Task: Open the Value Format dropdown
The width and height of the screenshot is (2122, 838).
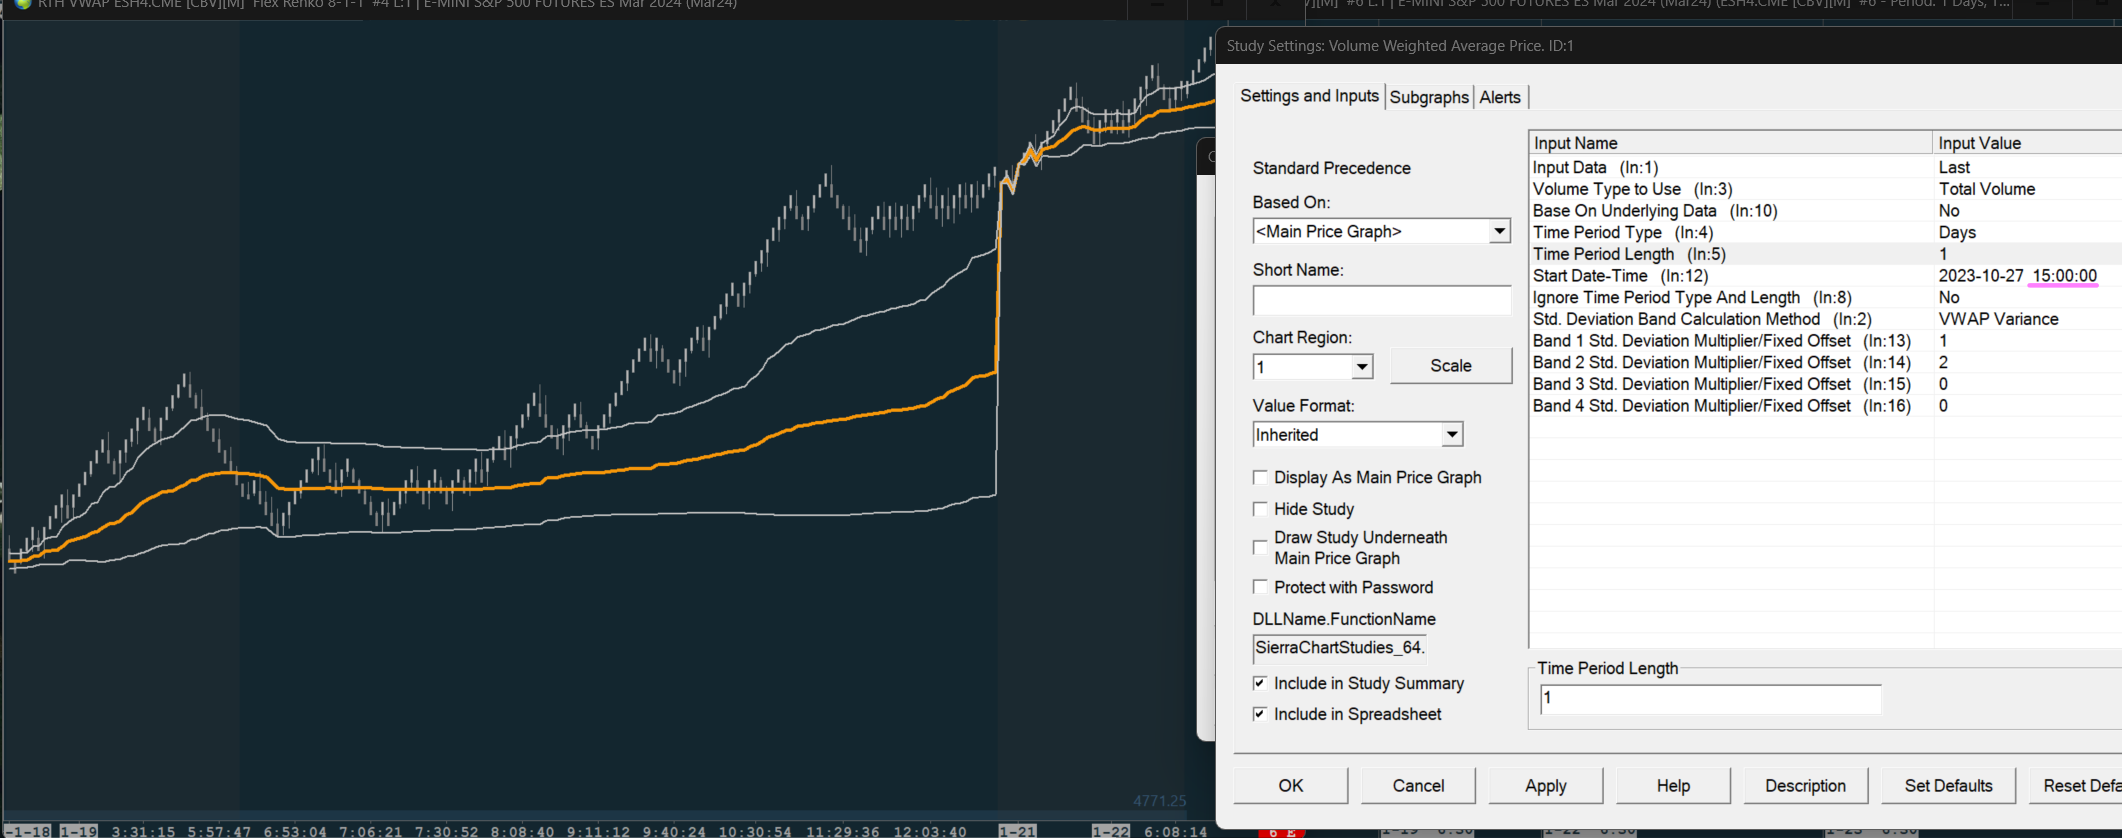Action: point(1452,435)
